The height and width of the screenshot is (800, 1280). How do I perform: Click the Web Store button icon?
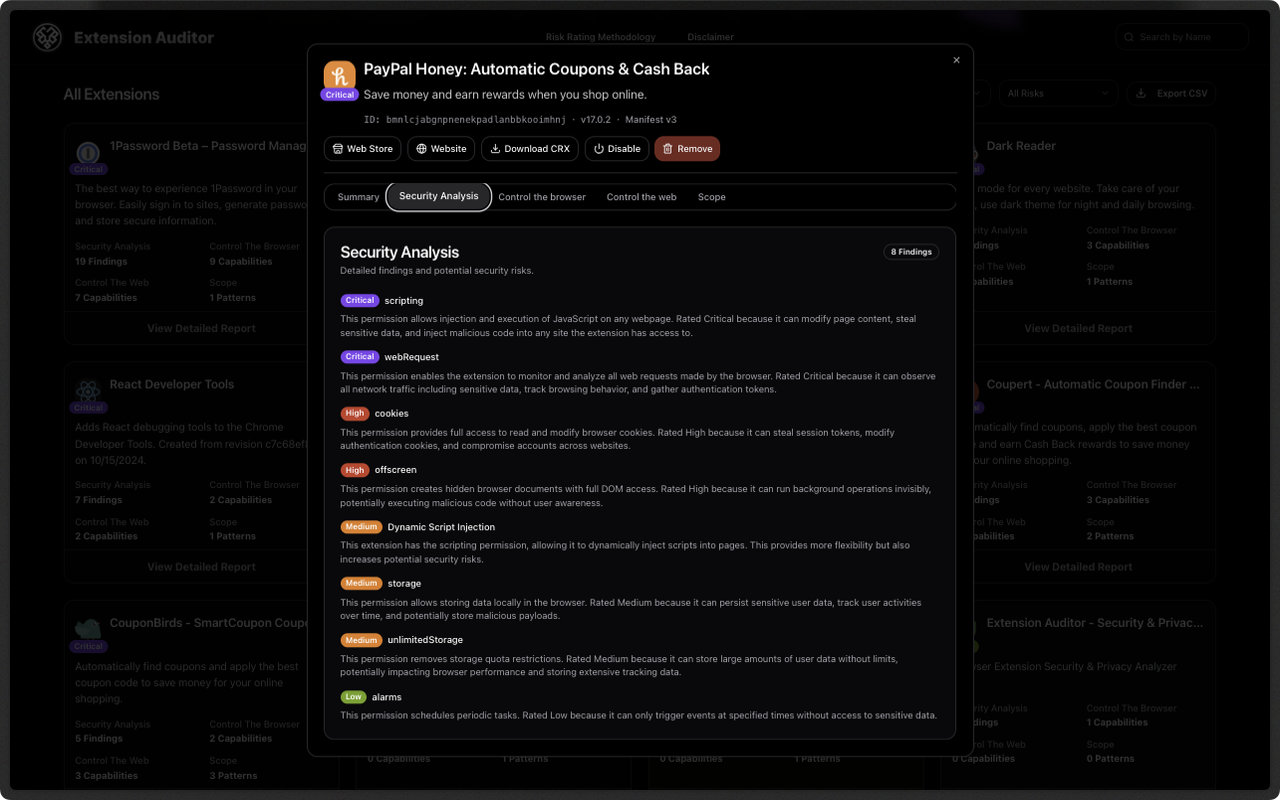(338, 149)
